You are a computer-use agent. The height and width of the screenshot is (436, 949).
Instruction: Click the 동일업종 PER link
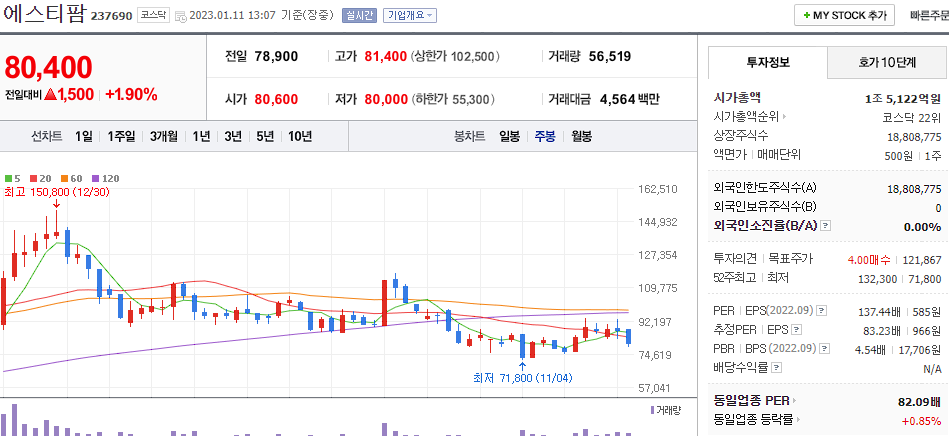tap(751, 400)
